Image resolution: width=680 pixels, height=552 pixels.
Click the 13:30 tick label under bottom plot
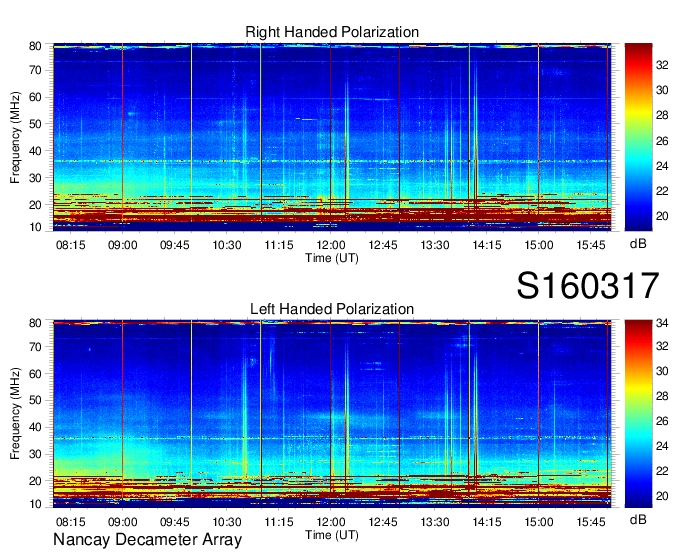pyautogui.click(x=435, y=522)
